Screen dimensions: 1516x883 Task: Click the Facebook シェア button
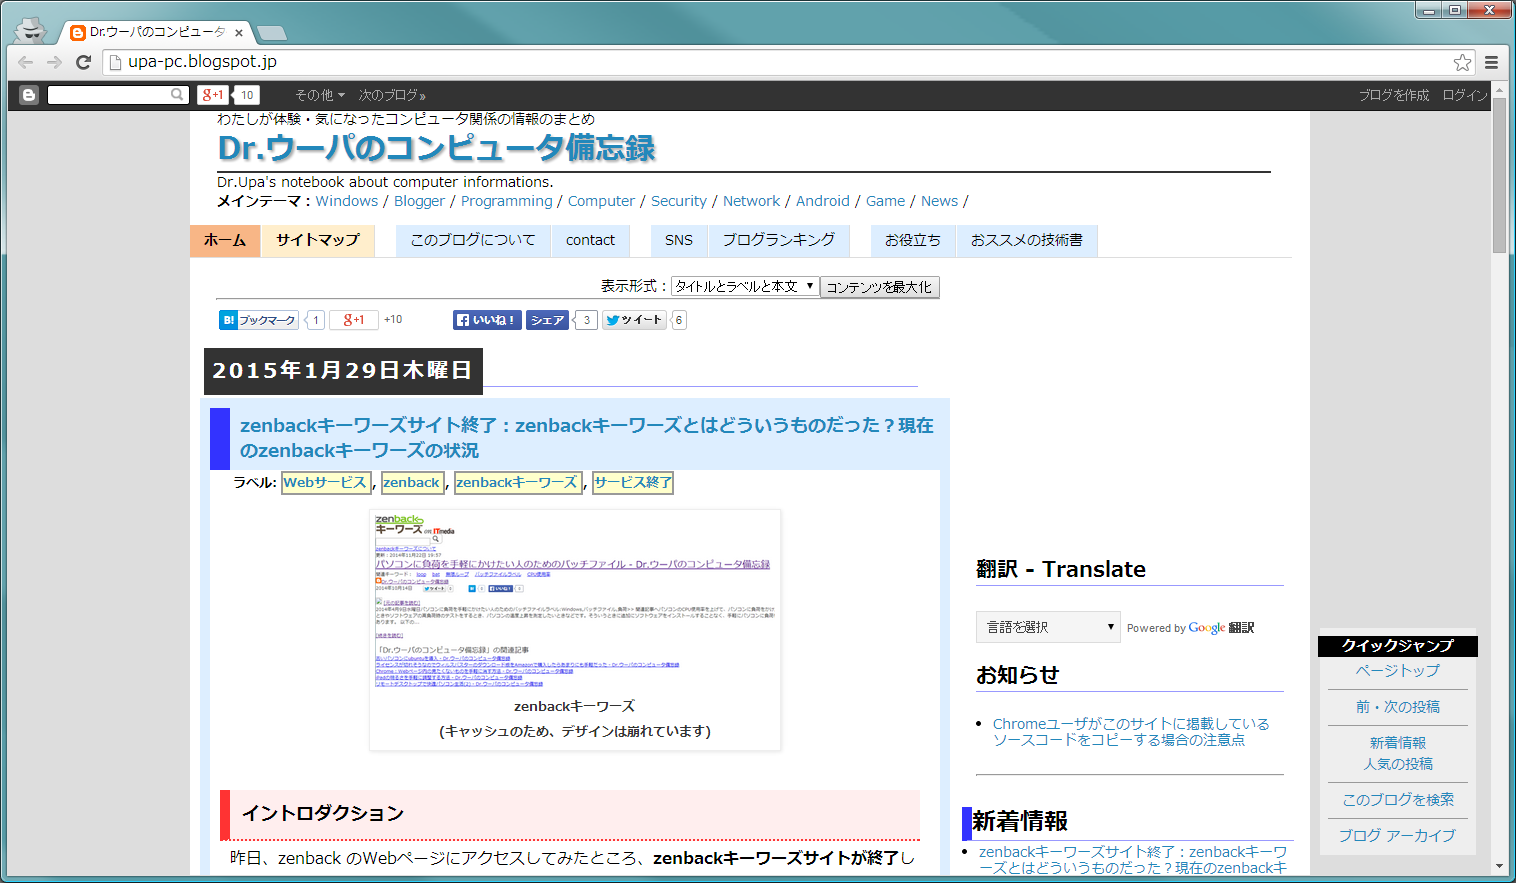point(548,320)
